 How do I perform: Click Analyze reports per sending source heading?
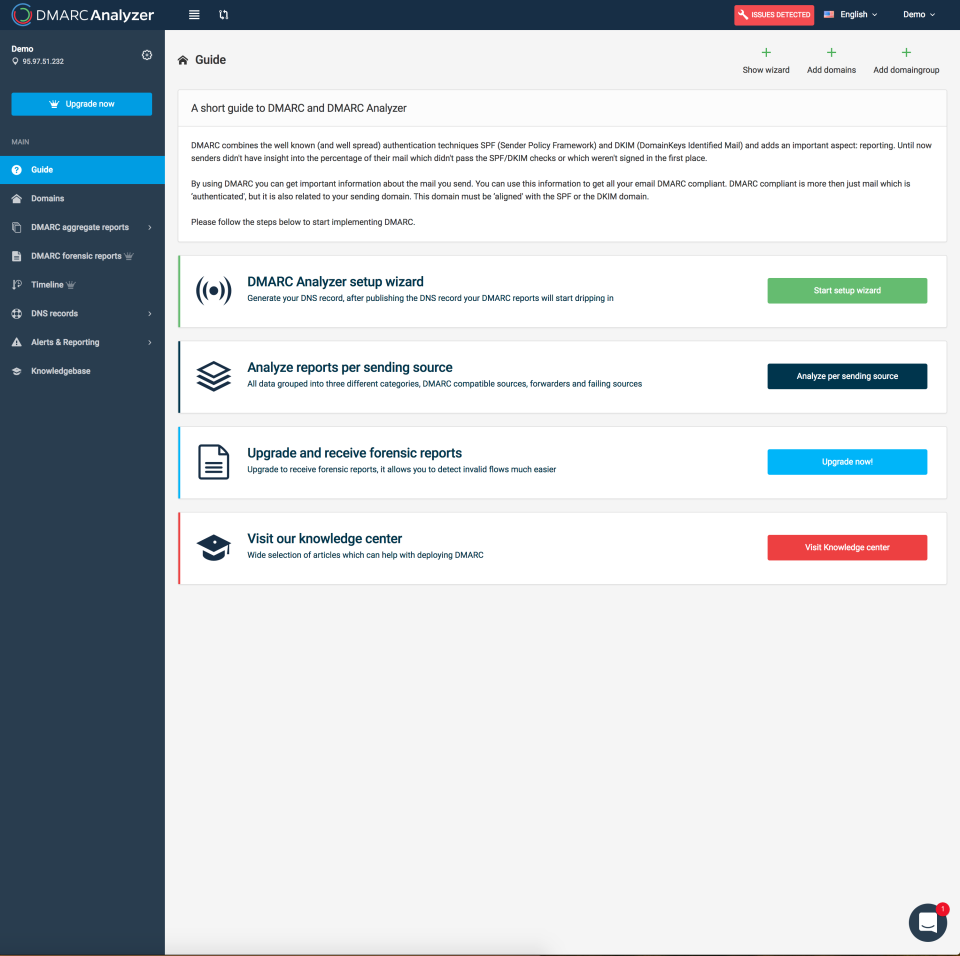(350, 367)
